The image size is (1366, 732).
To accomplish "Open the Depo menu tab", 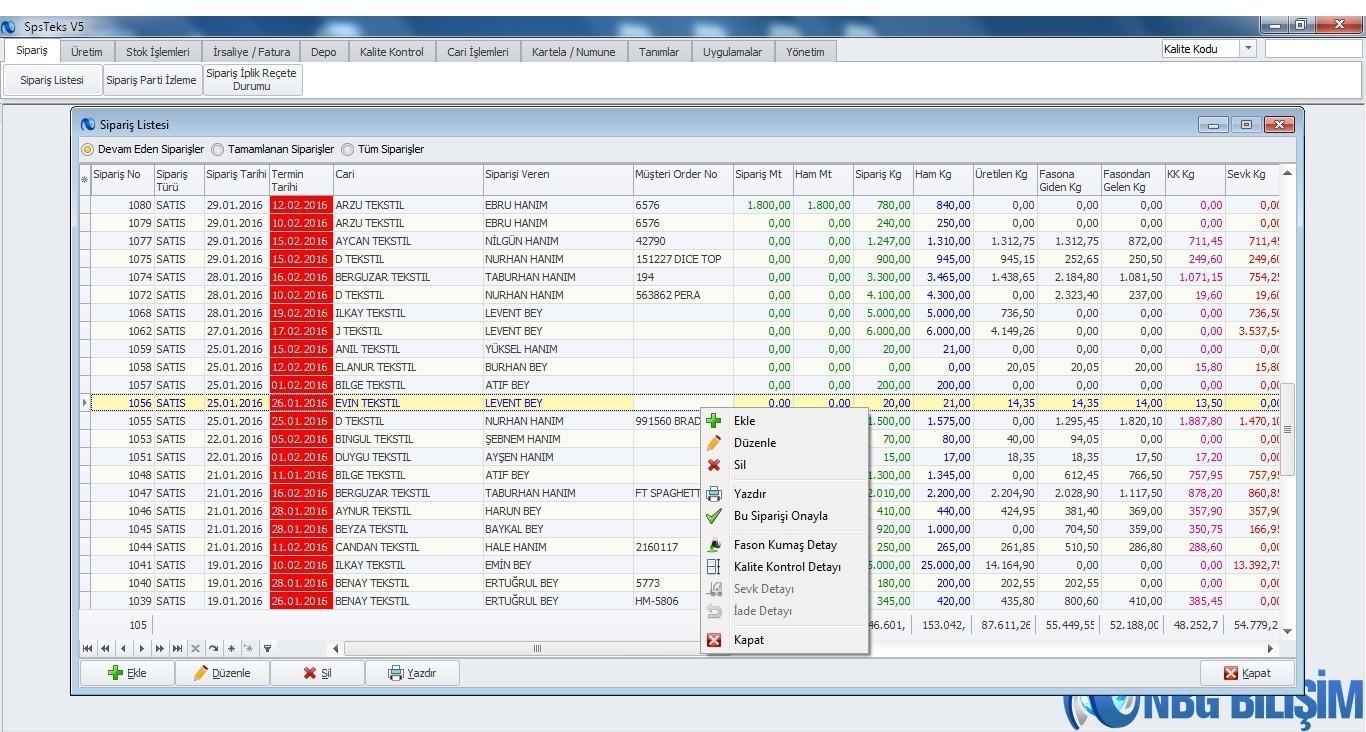I will point(323,52).
